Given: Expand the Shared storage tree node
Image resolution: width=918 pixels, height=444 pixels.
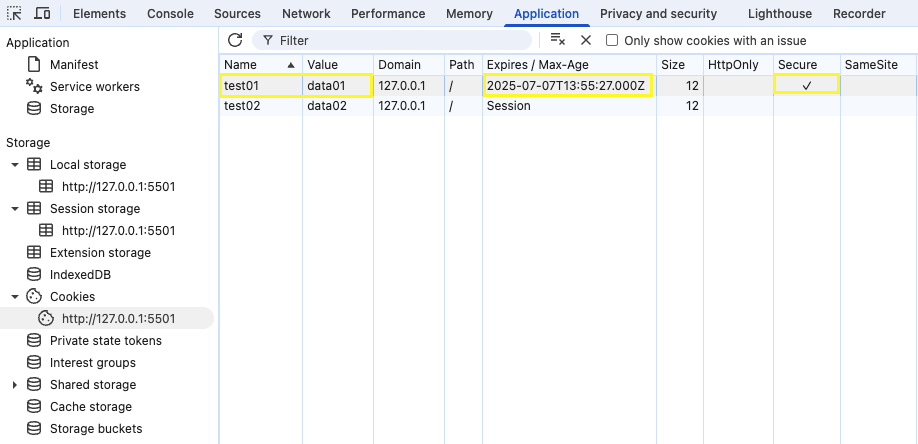Looking at the screenshot, I should coord(15,385).
